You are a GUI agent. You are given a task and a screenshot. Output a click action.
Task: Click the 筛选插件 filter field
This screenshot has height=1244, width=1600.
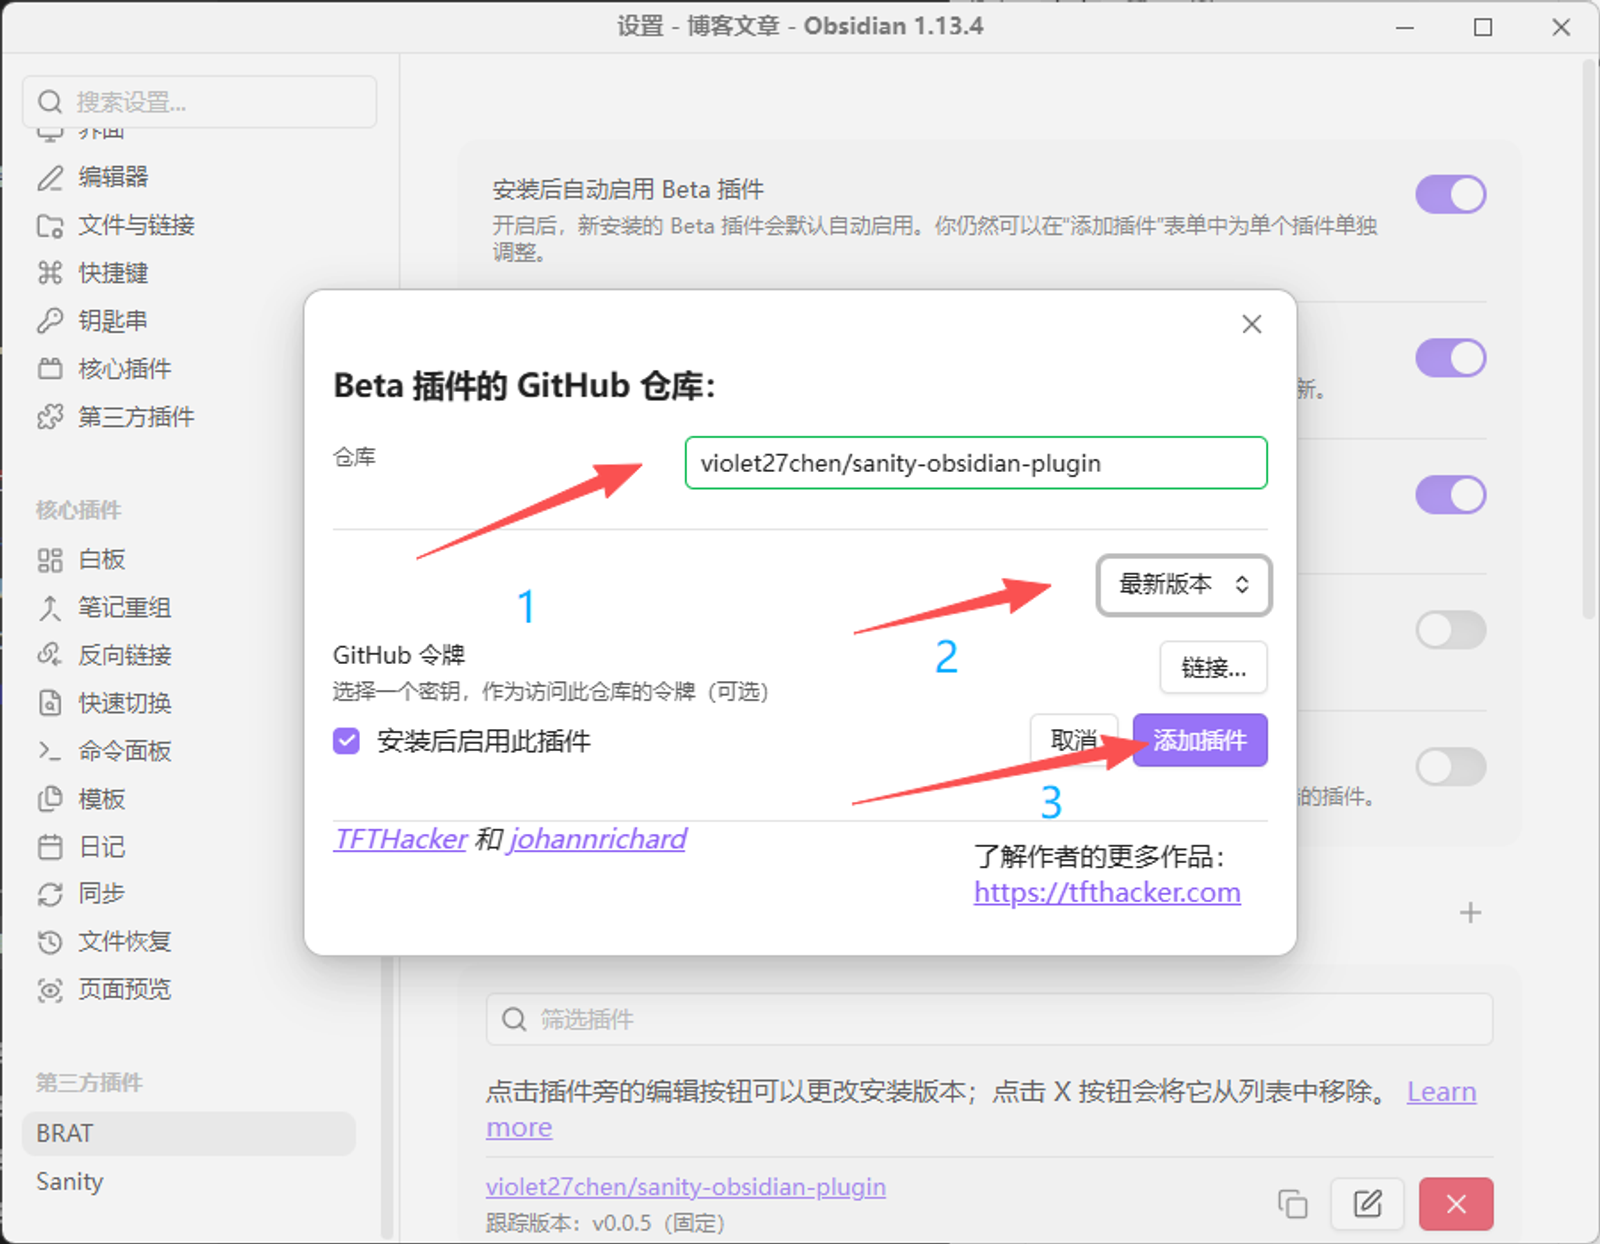pos(989,1020)
